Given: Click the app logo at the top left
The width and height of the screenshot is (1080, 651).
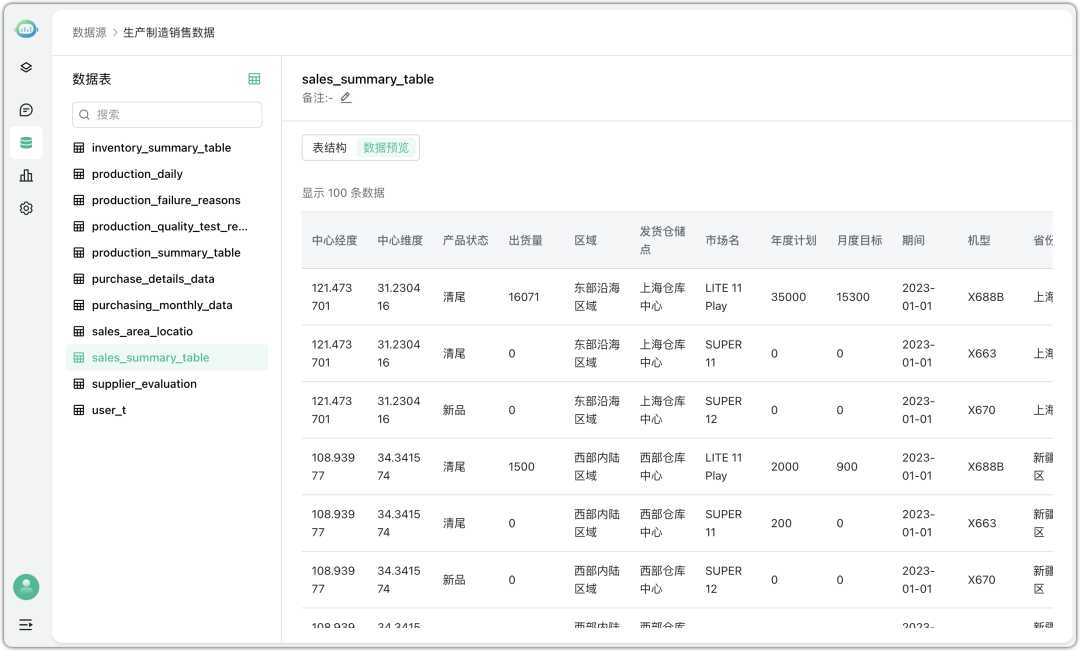Looking at the screenshot, I should click(25, 28).
